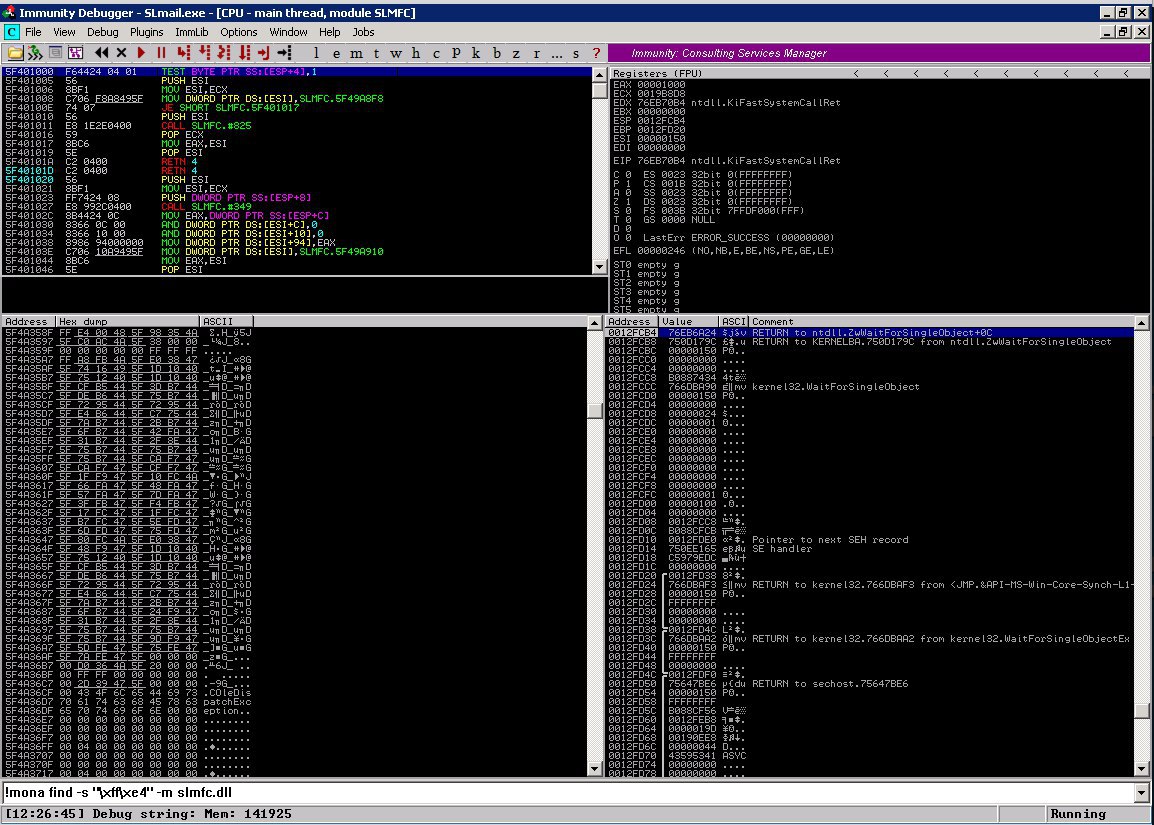
Task: Open the Debug menu
Action: (102, 32)
